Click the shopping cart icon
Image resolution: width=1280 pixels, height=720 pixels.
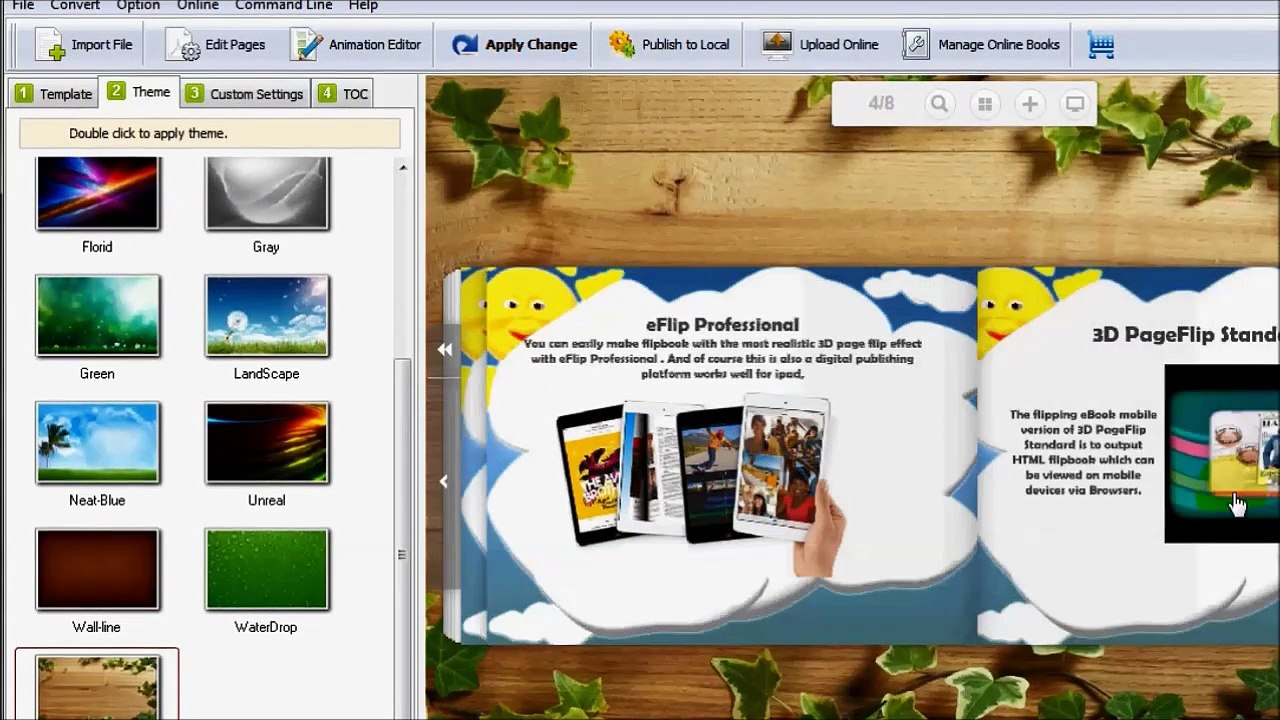pos(1101,45)
